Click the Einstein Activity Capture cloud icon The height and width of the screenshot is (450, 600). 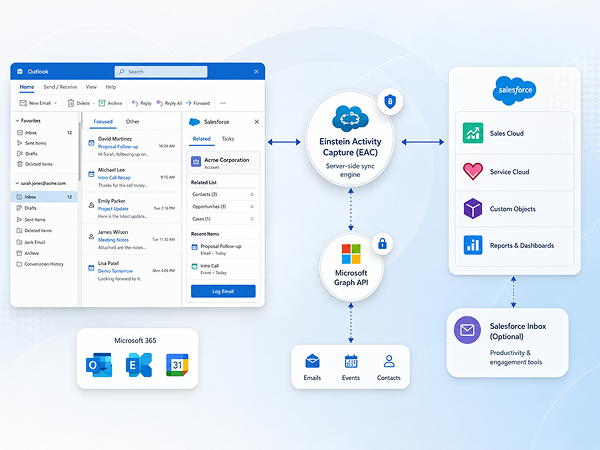[x=350, y=119]
